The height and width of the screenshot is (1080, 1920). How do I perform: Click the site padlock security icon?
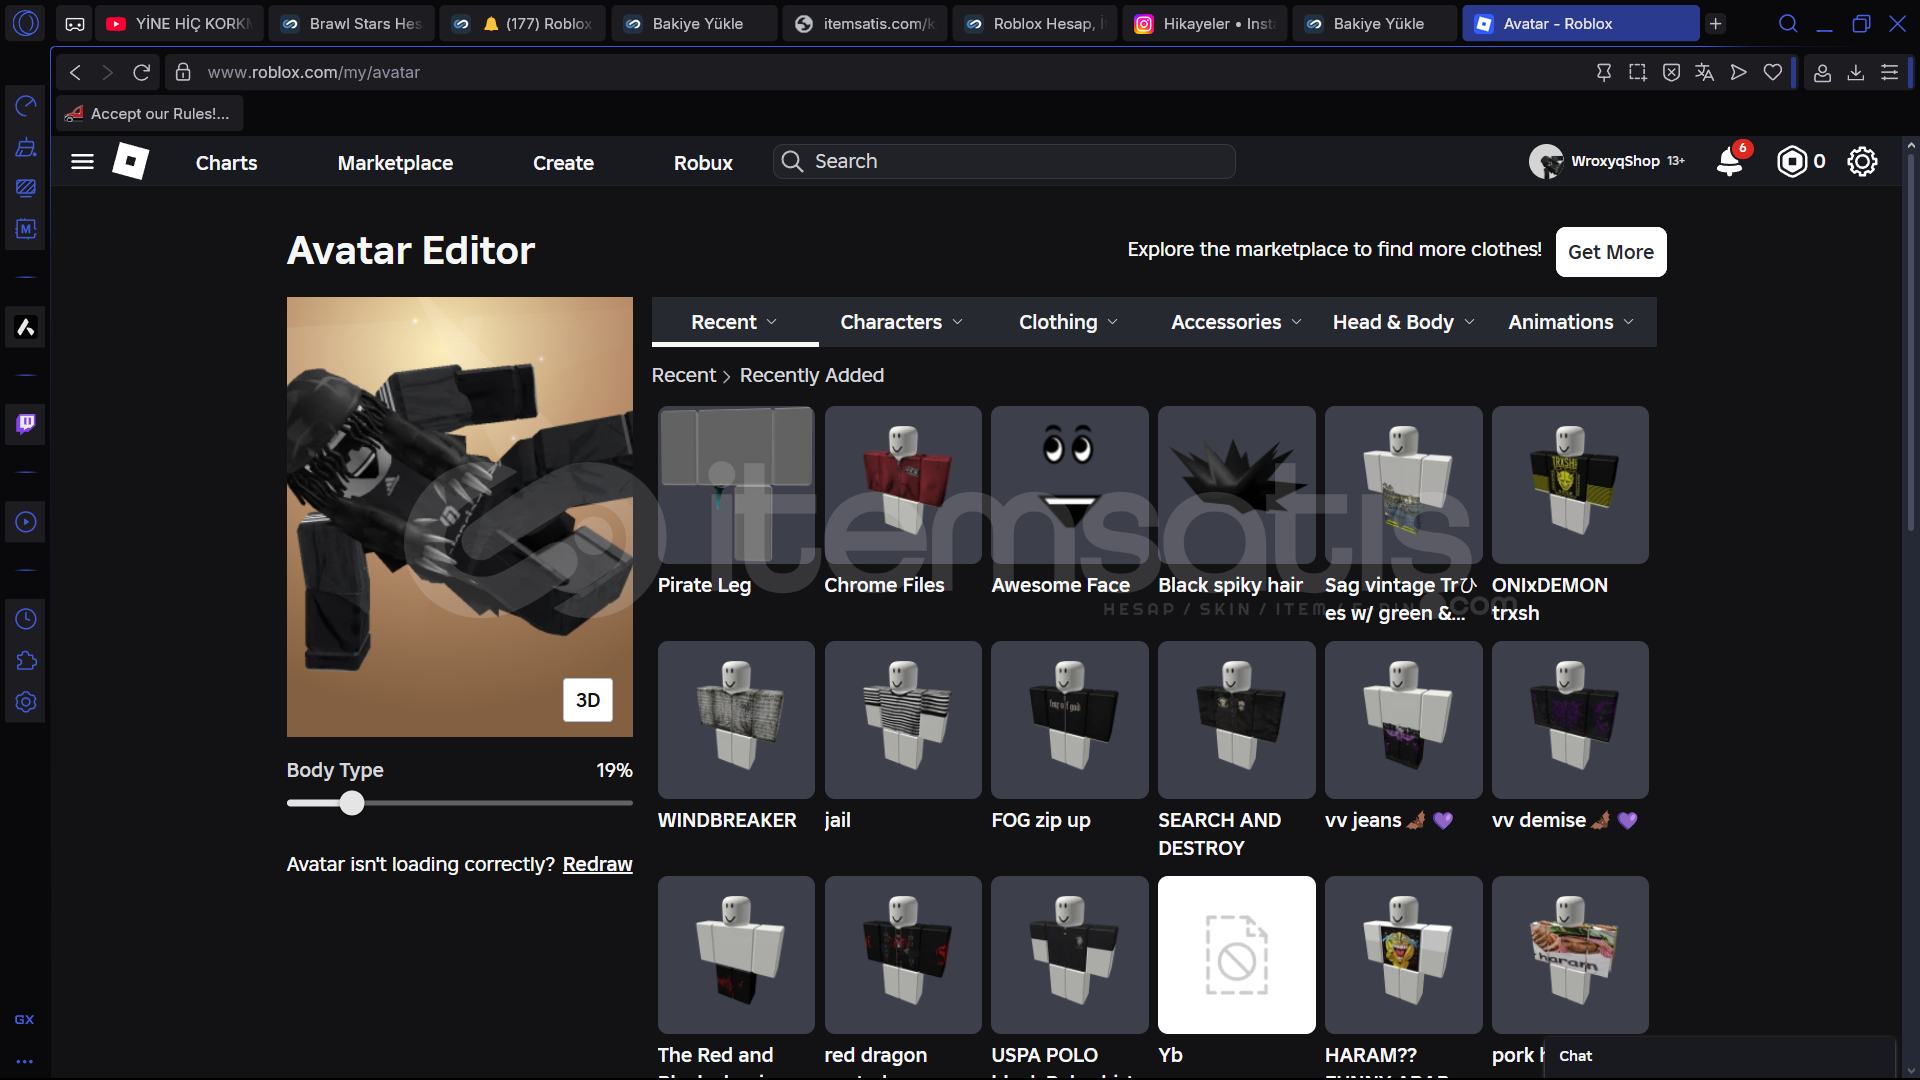(183, 72)
